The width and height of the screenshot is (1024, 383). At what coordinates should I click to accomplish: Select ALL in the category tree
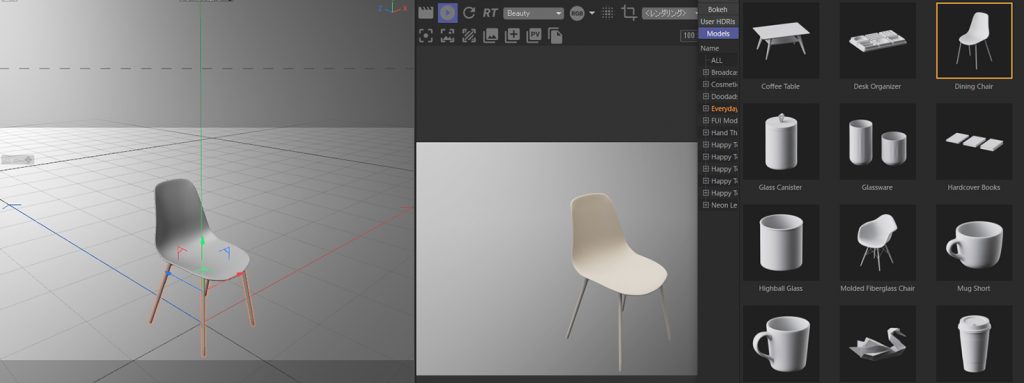point(716,60)
